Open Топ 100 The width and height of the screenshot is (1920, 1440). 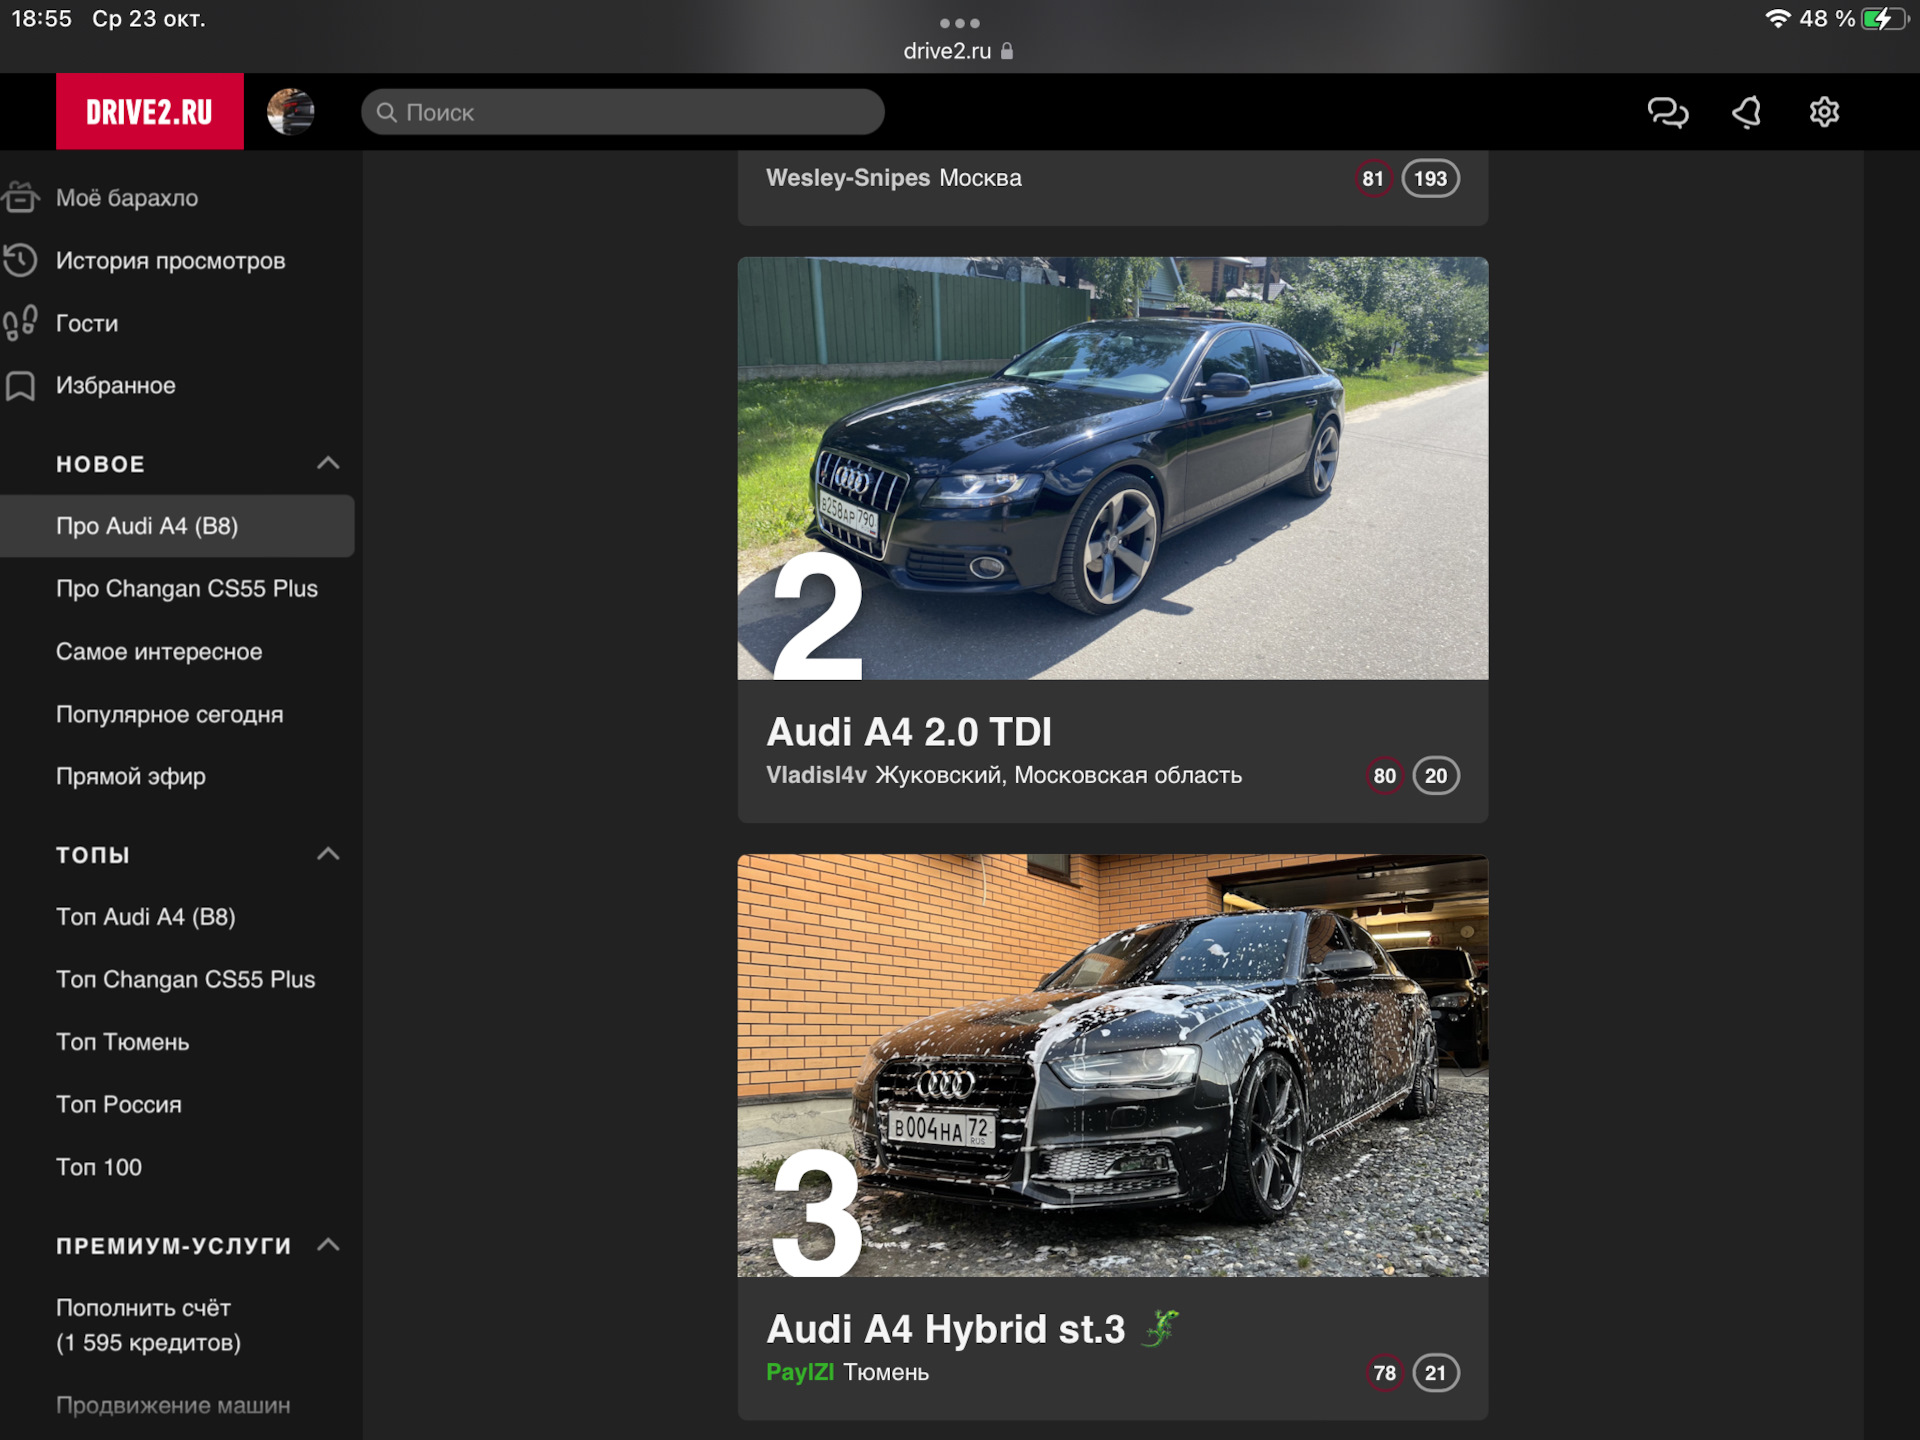pos(99,1167)
